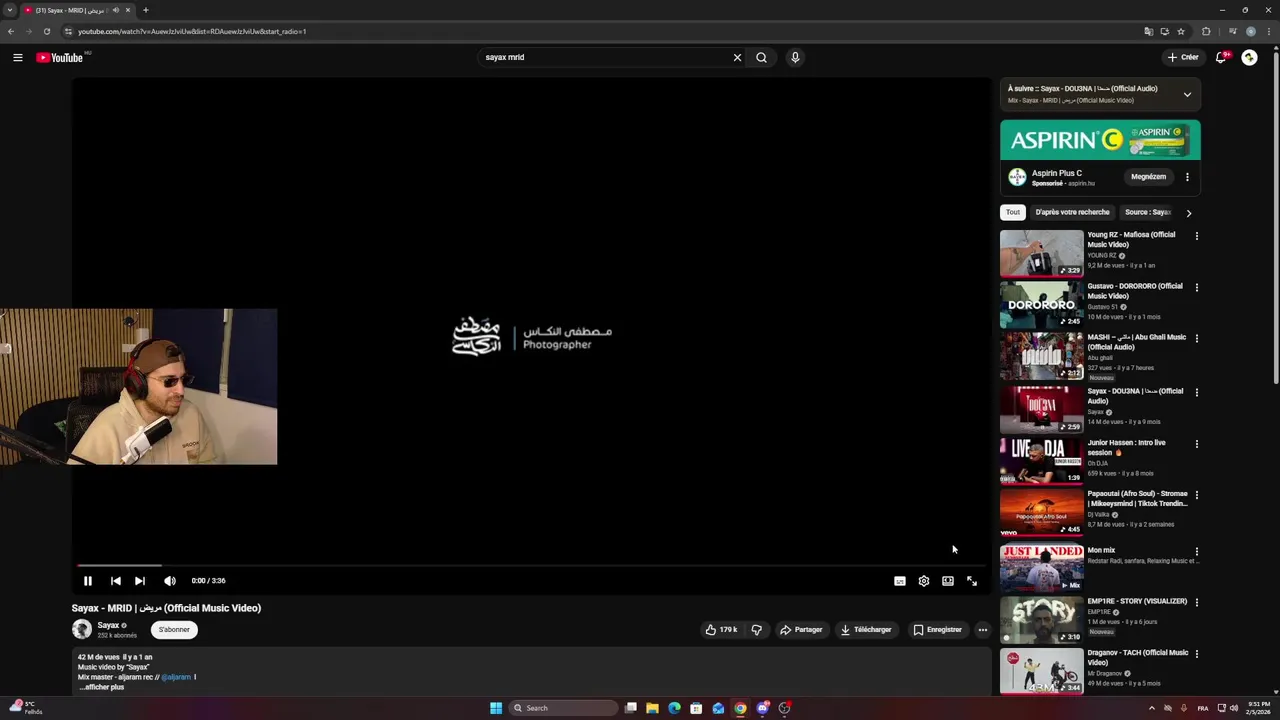Open Aspirin Plus C ad options menu
Viewport: 1280px width, 720px height.
(x=1187, y=177)
